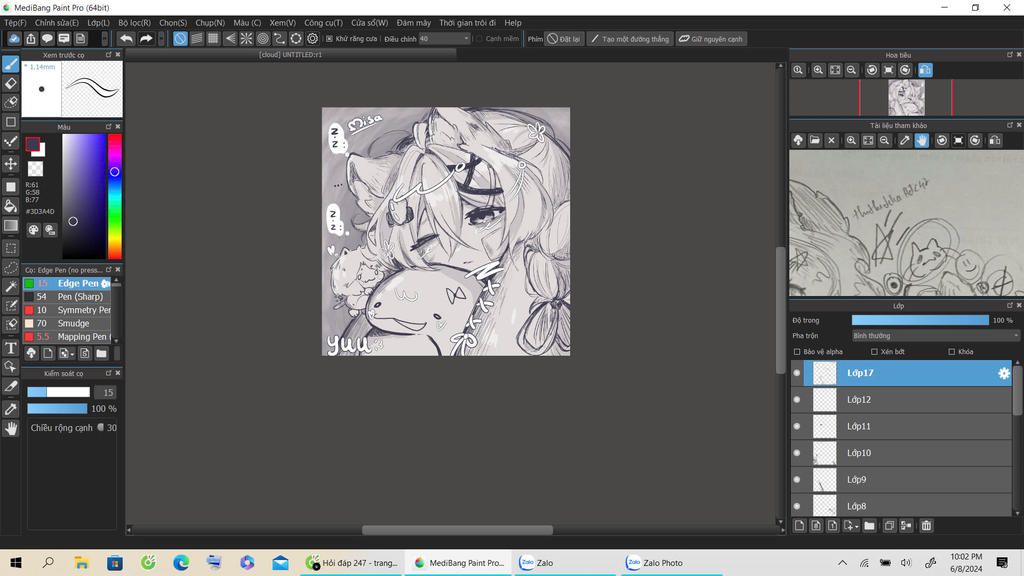
Task: Click the Đặt lại reset button
Action: [x=564, y=39]
